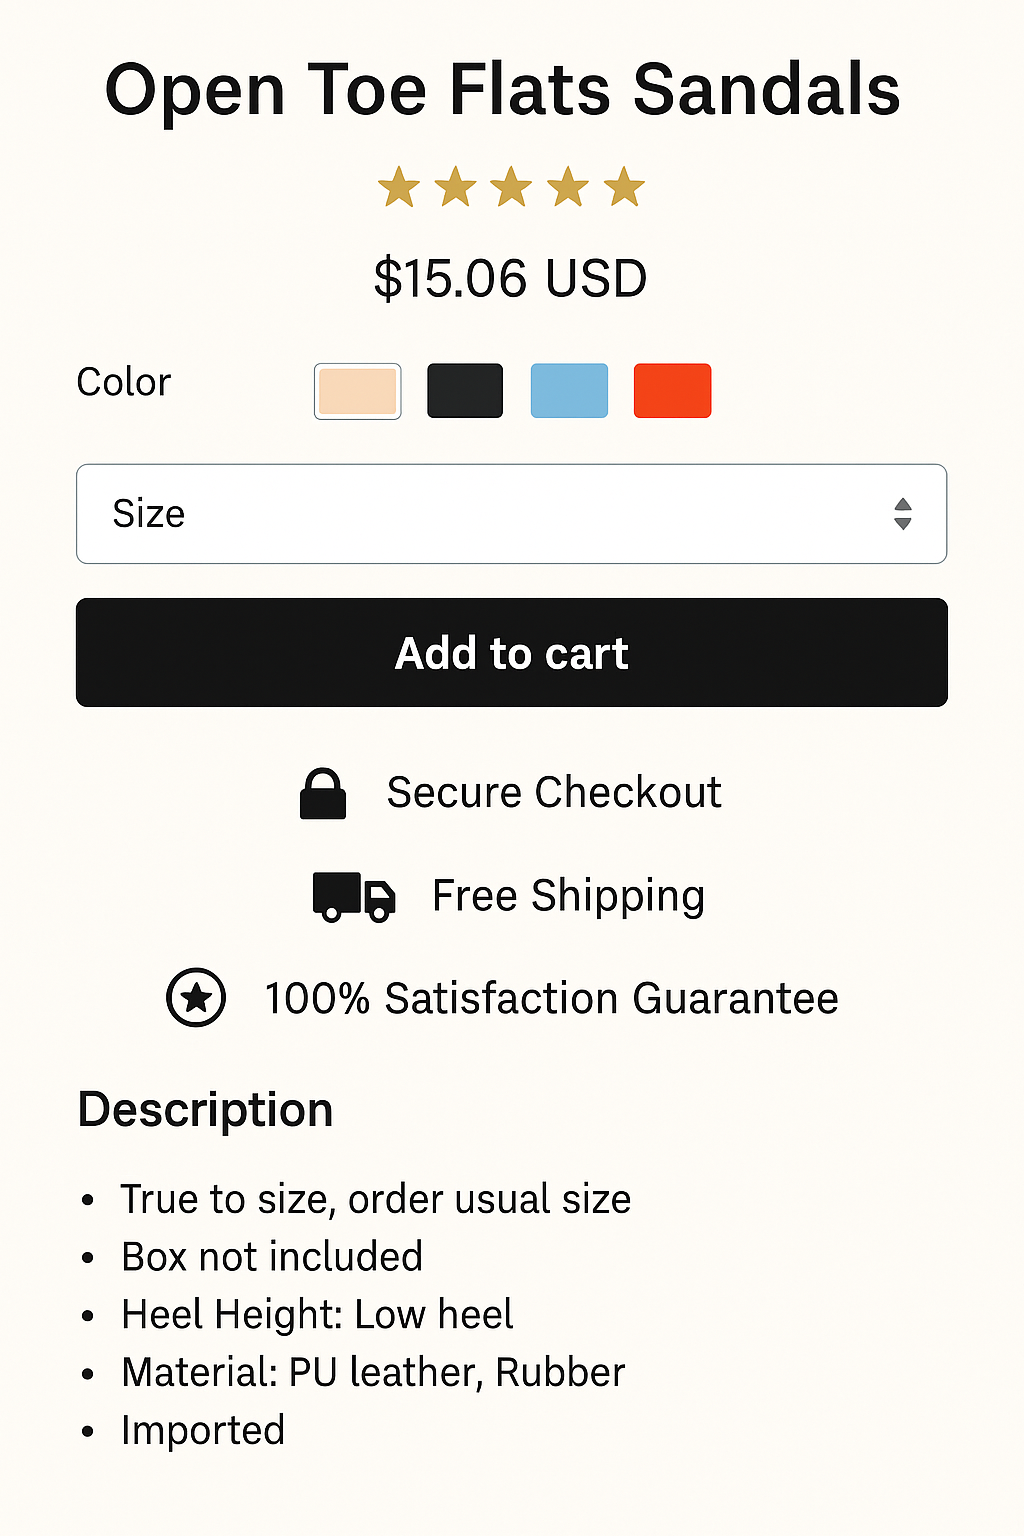Click the circled star guarantee badge
The height and width of the screenshot is (1536, 1024).
(x=196, y=998)
